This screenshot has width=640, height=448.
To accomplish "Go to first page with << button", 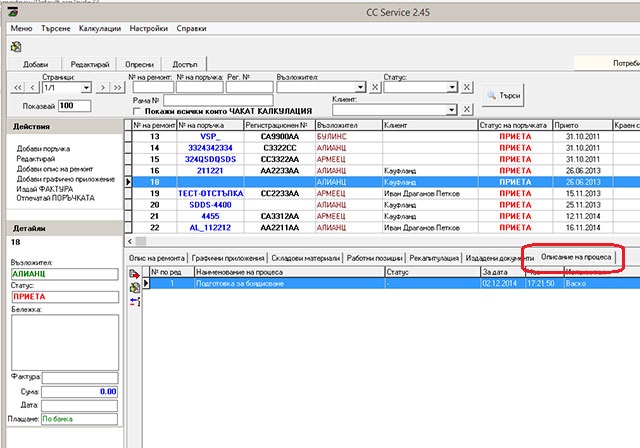I will (x=18, y=88).
